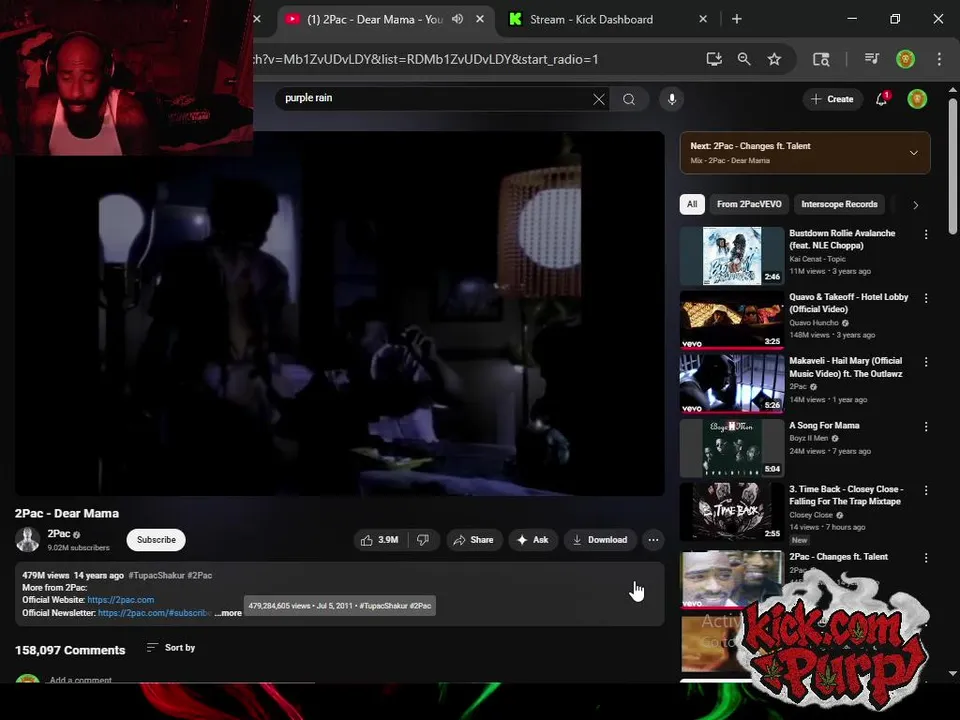Open Quavo & Takeoff Hotel Lobby thumbnail
This screenshot has height=720, width=960.
[x=732, y=320]
